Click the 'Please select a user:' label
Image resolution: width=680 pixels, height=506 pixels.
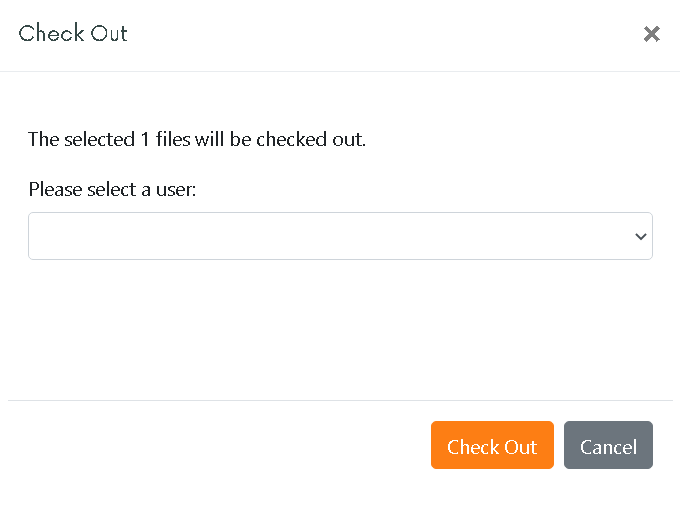(112, 189)
